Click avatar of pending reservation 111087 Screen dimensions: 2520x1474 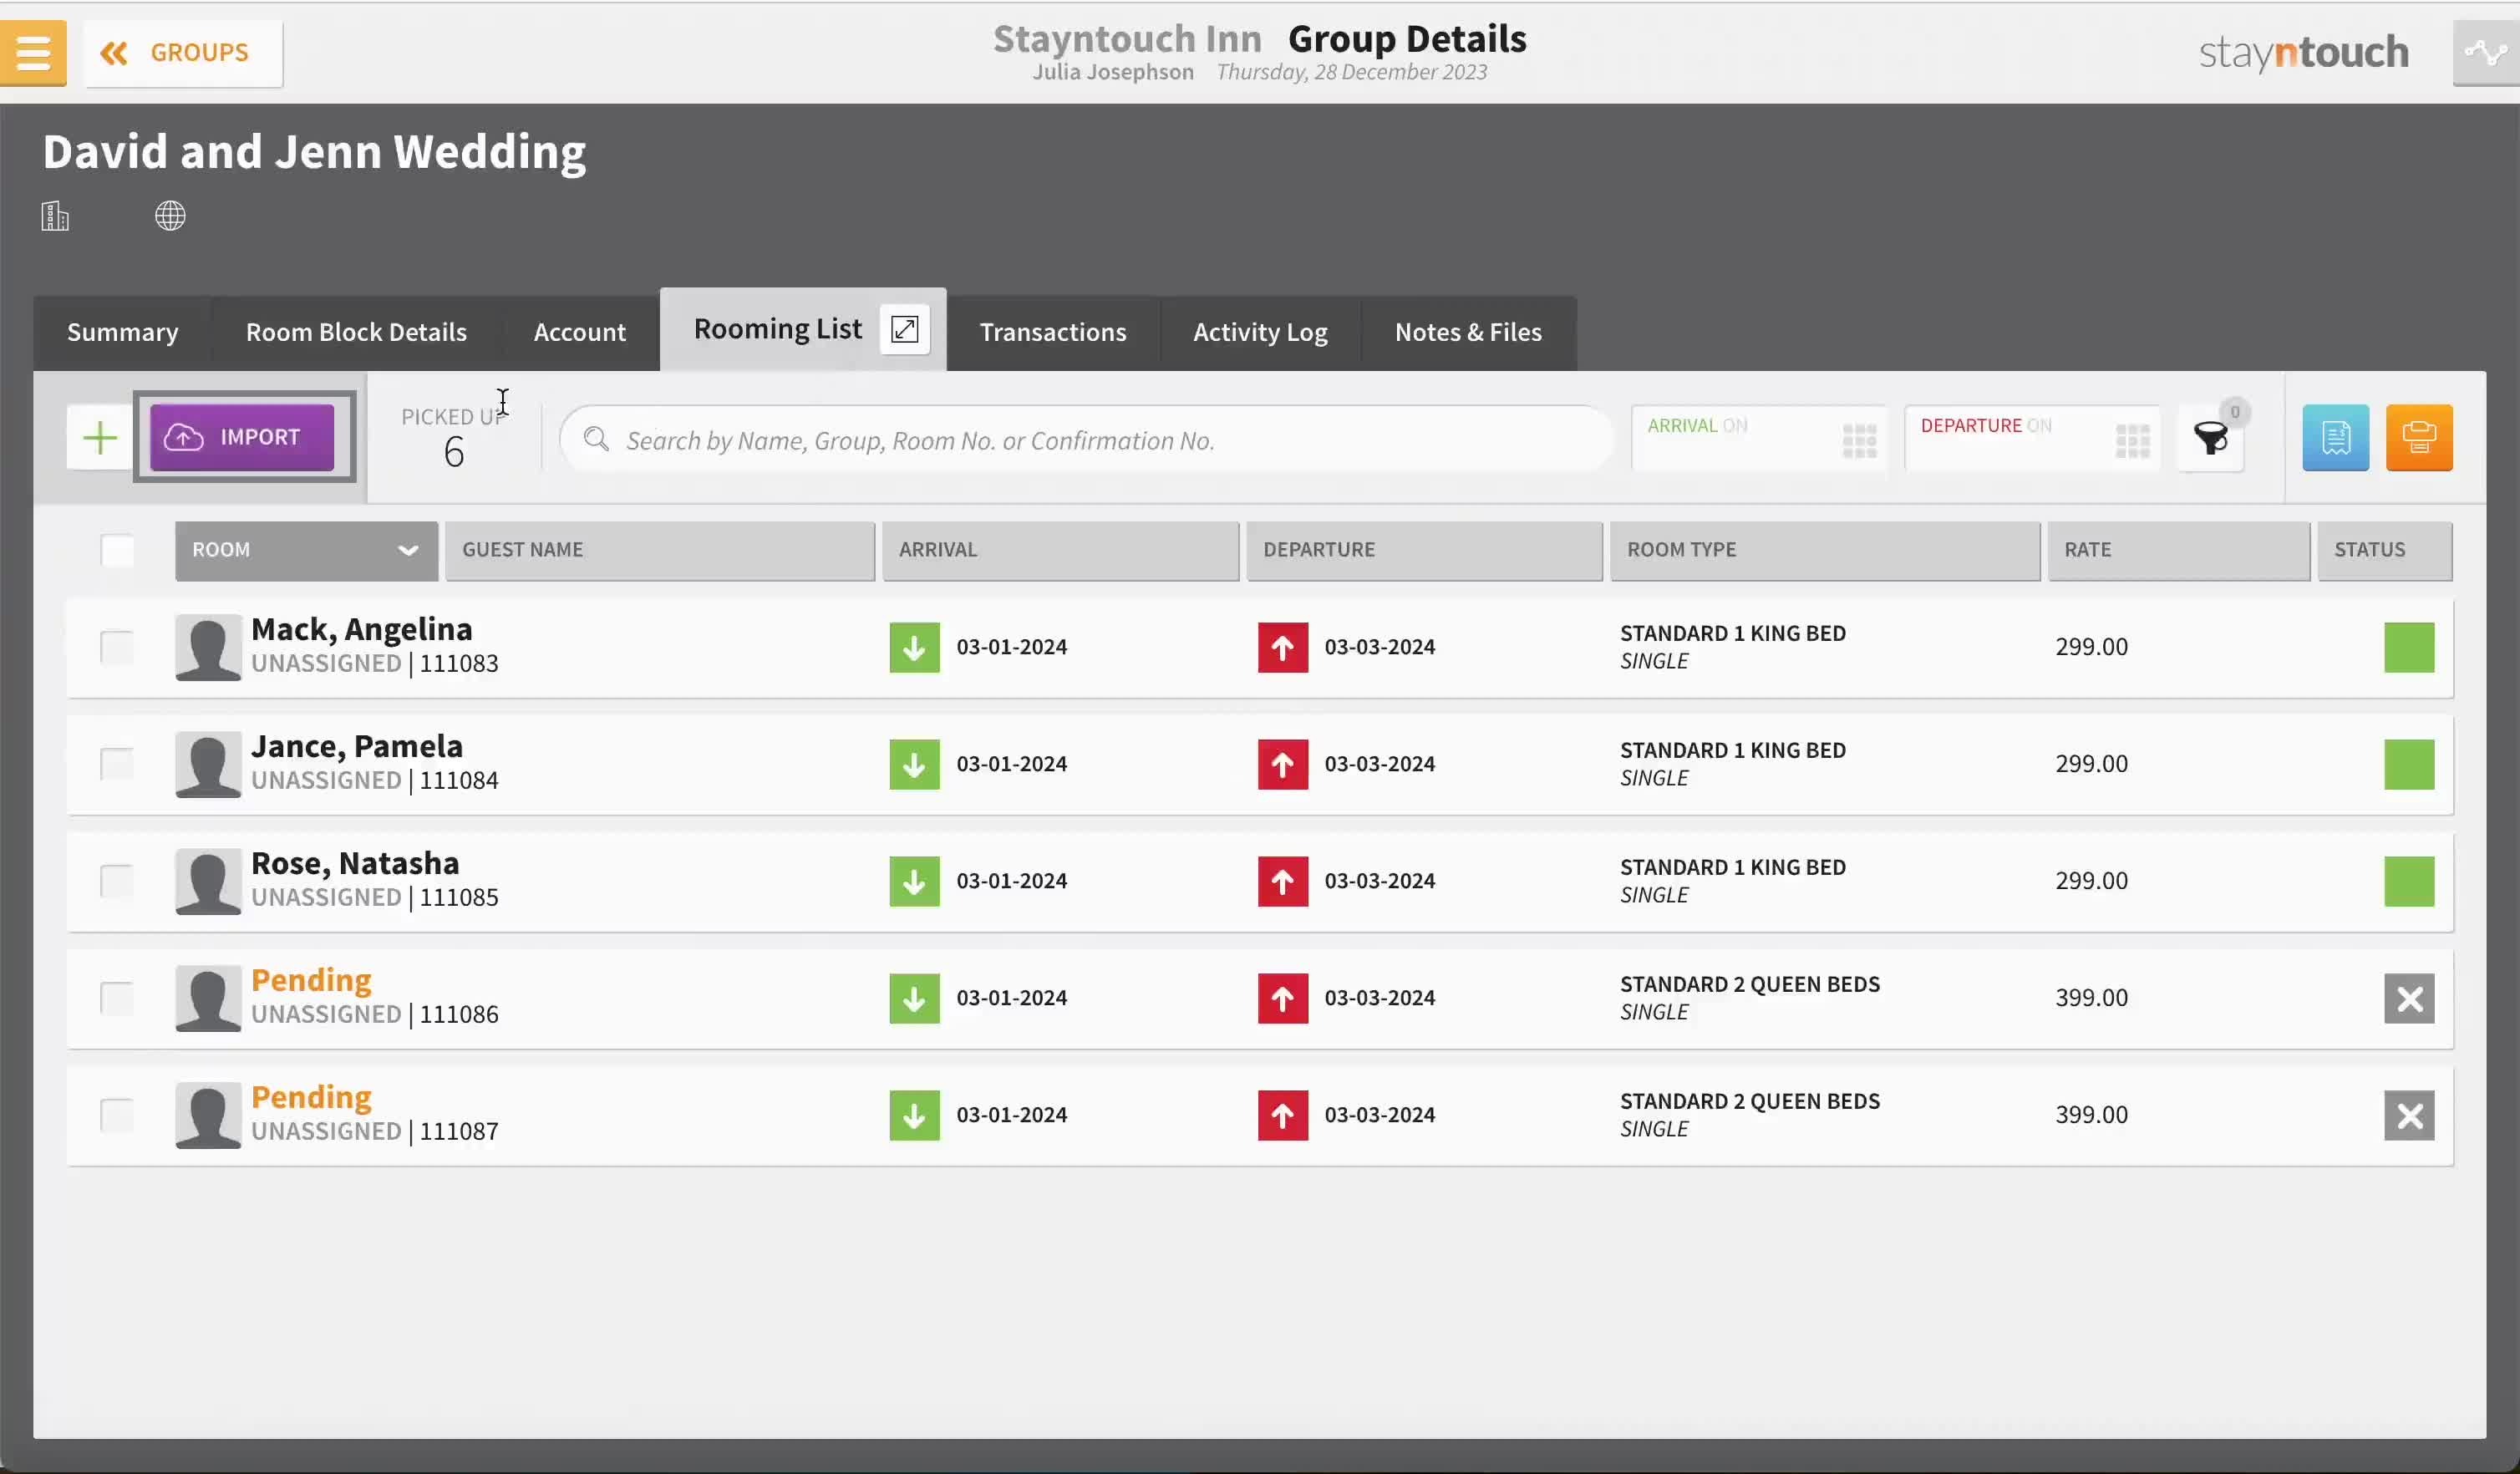point(208,1115)
